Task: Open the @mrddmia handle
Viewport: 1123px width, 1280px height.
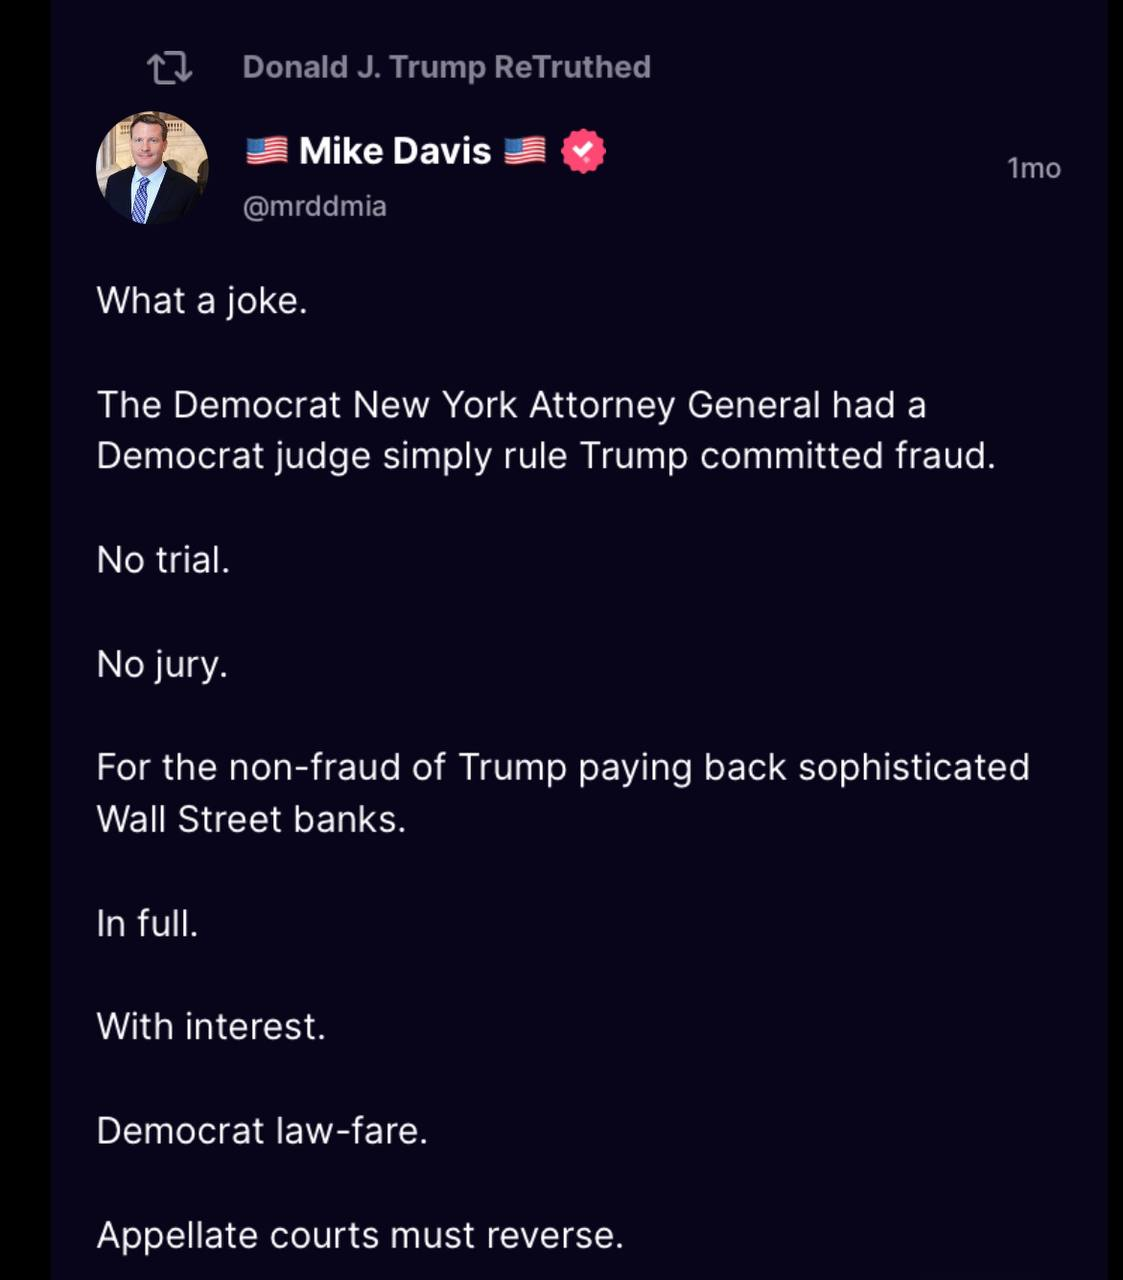Action: point(314,206)
